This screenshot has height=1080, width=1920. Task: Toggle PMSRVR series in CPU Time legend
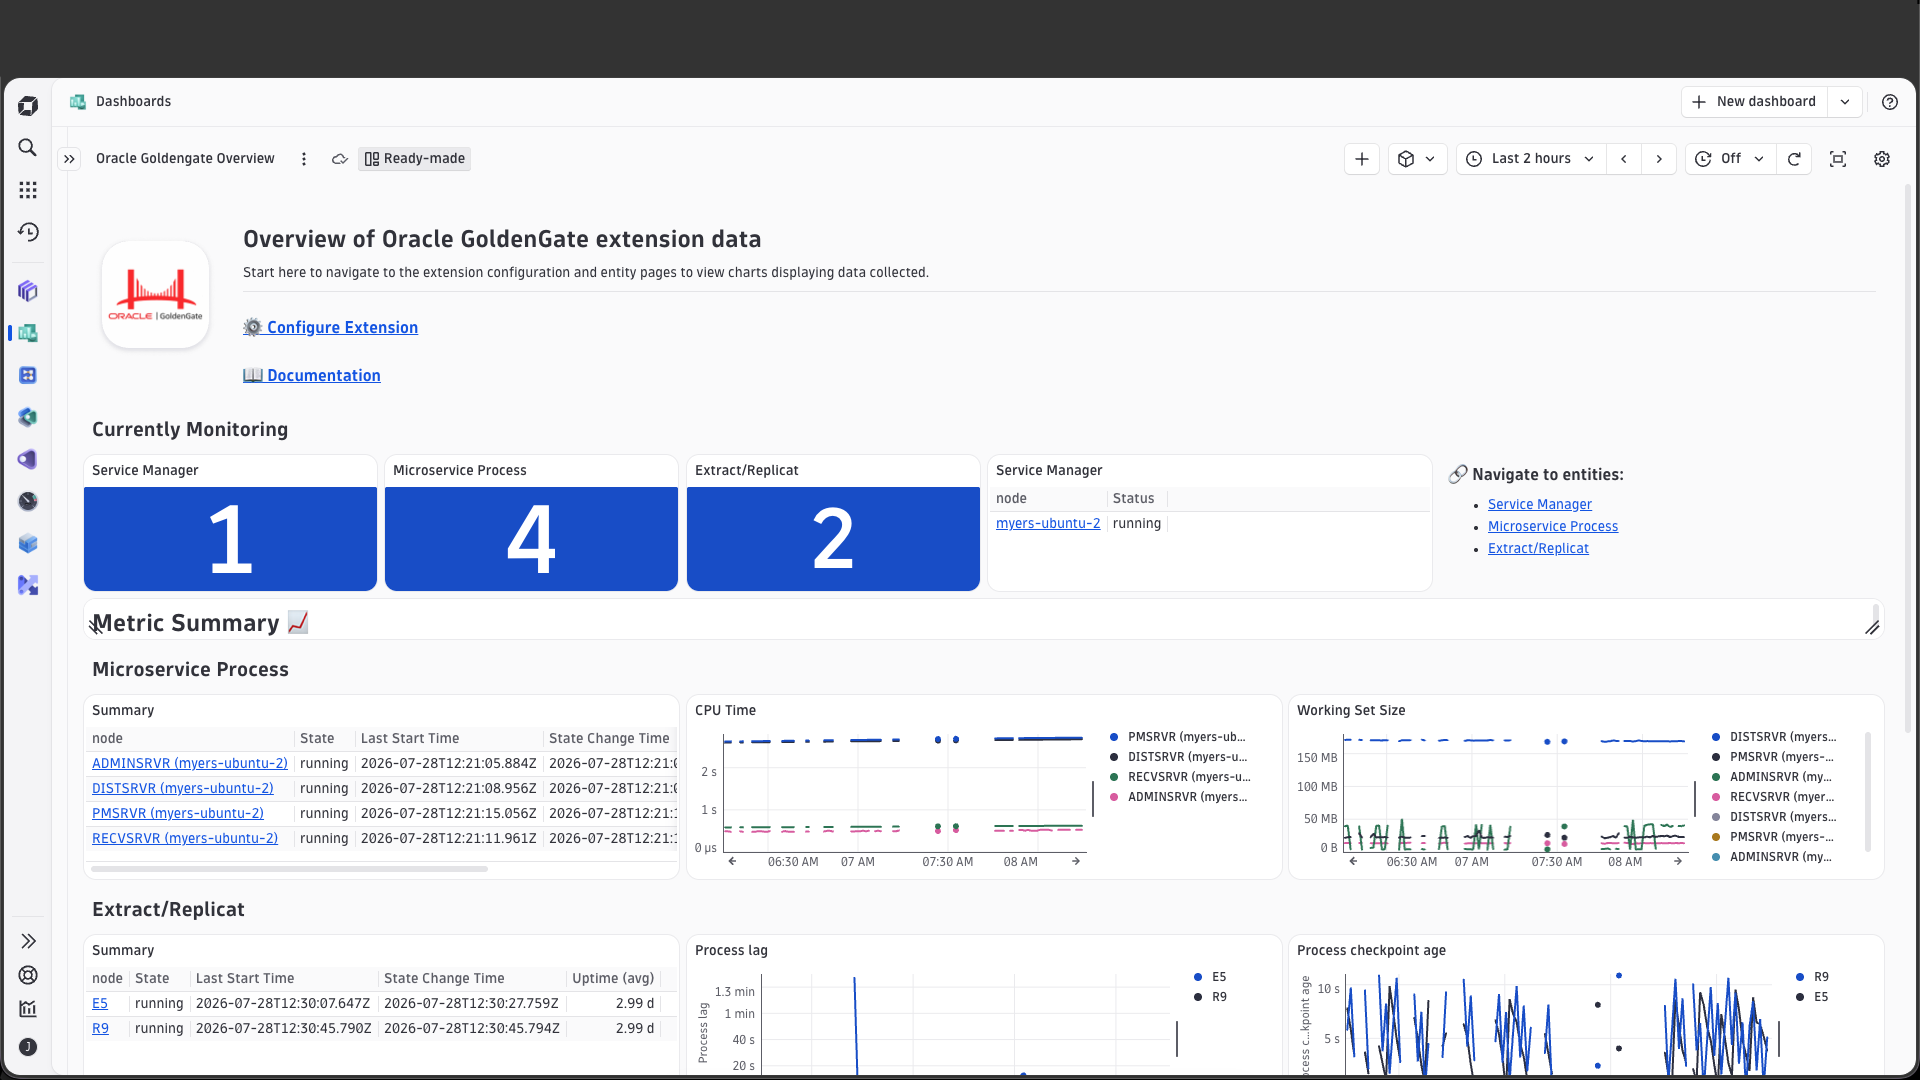(x=1178, y=737)
